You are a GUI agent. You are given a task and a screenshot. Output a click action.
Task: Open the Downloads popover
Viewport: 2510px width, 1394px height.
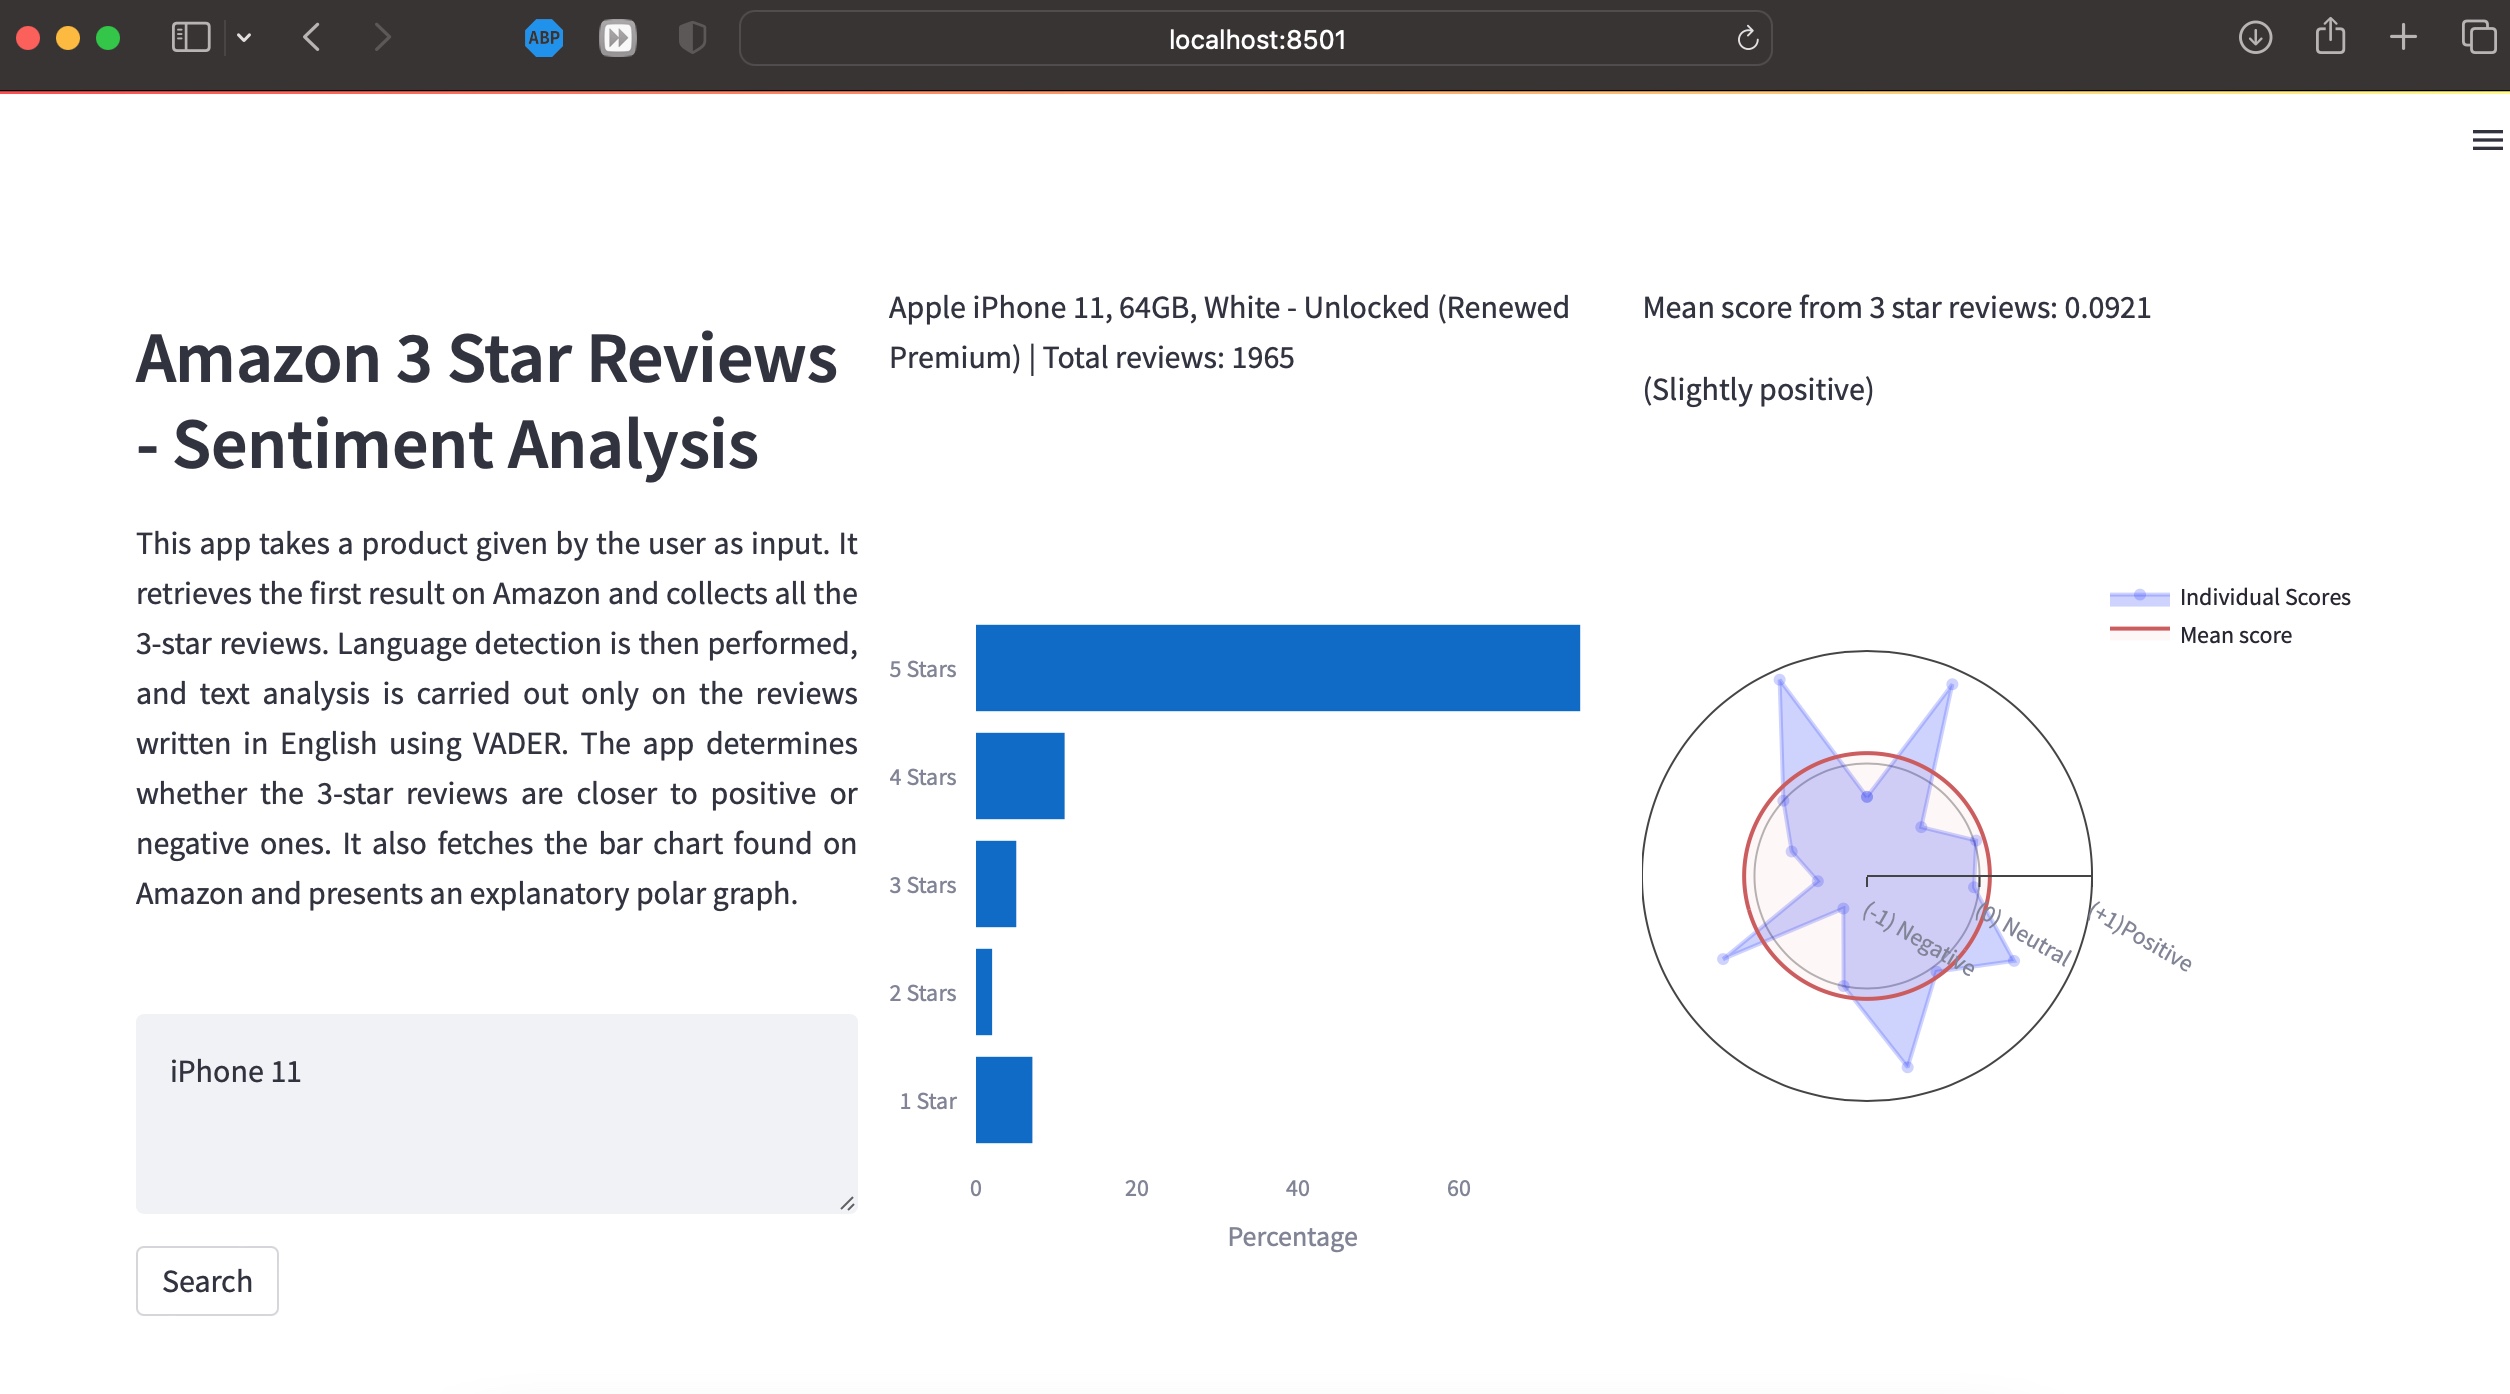[x=2255, y=37]
